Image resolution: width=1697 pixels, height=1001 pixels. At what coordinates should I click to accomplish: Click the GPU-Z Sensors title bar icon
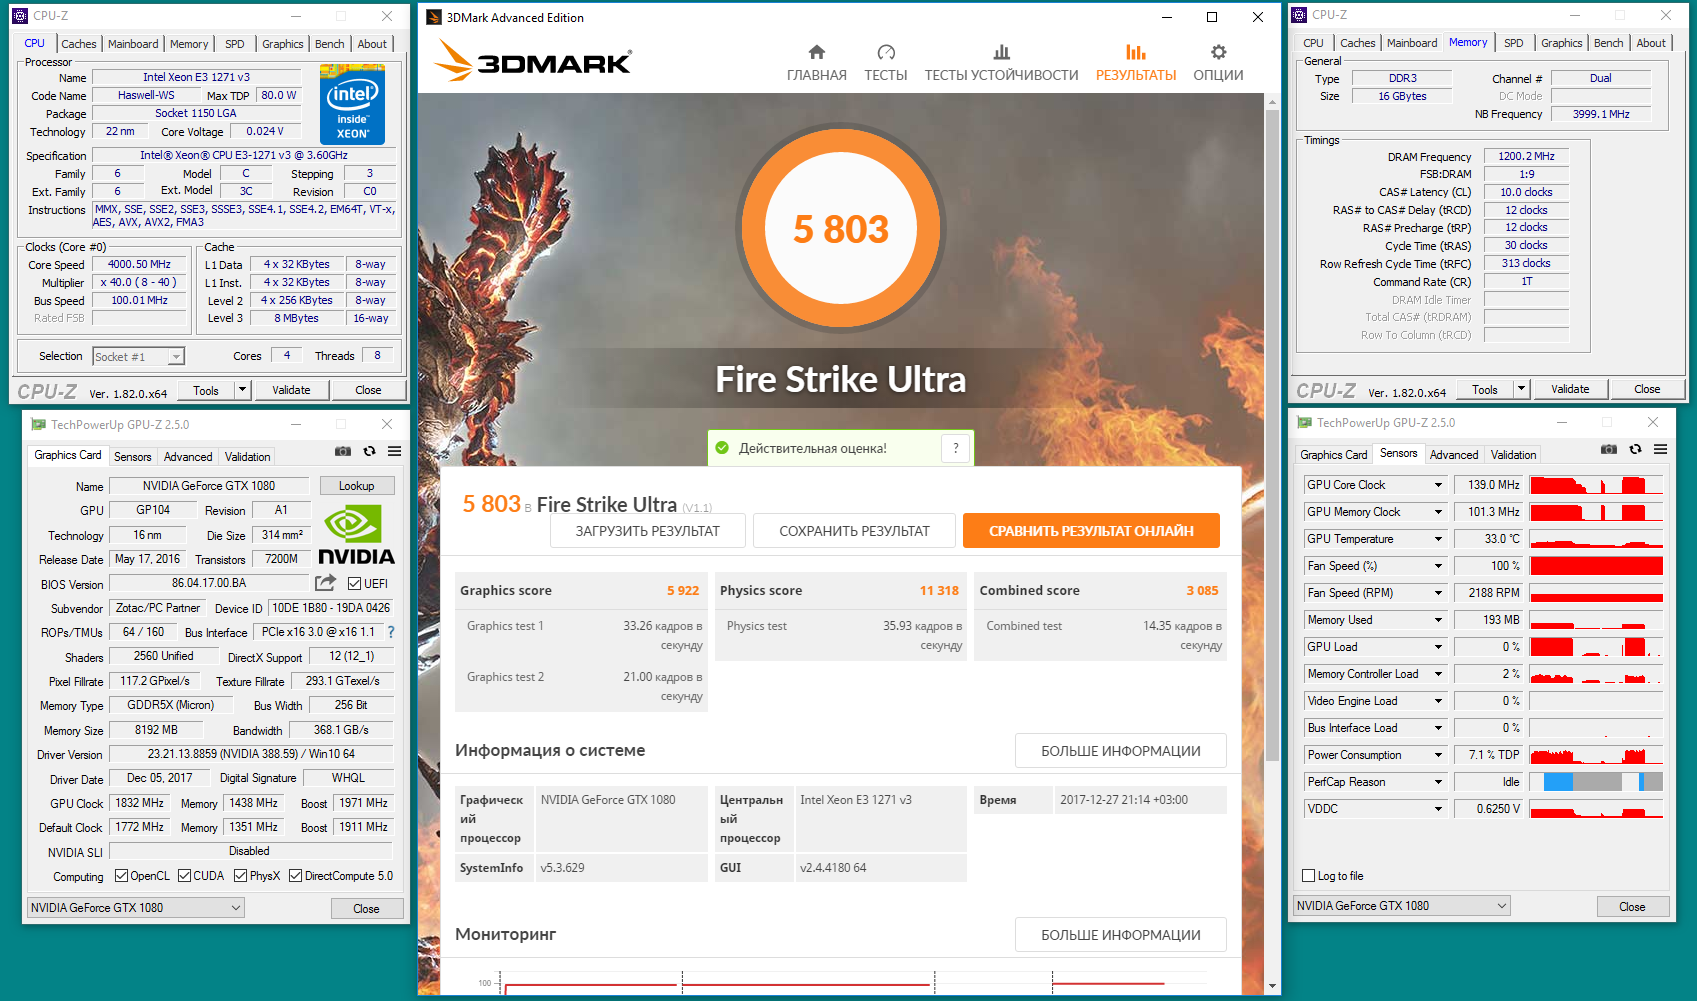tap(1304, 422)
